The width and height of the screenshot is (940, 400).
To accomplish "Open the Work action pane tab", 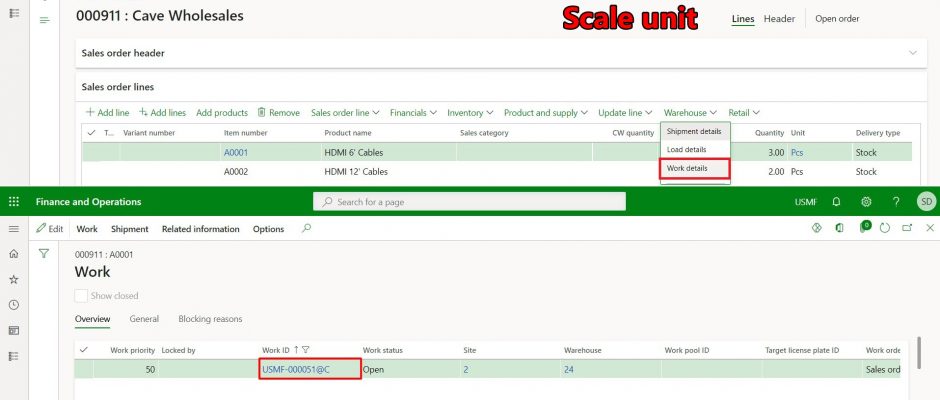I will pos(87,228).
